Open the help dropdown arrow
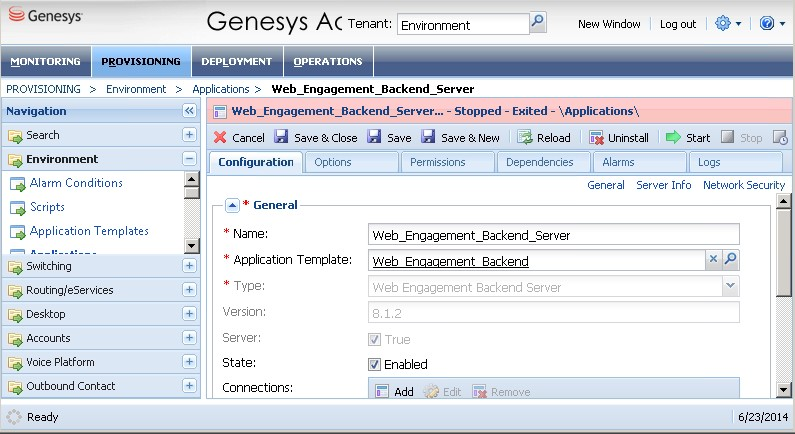Screen dimensions: 795x434 point(782,24)
